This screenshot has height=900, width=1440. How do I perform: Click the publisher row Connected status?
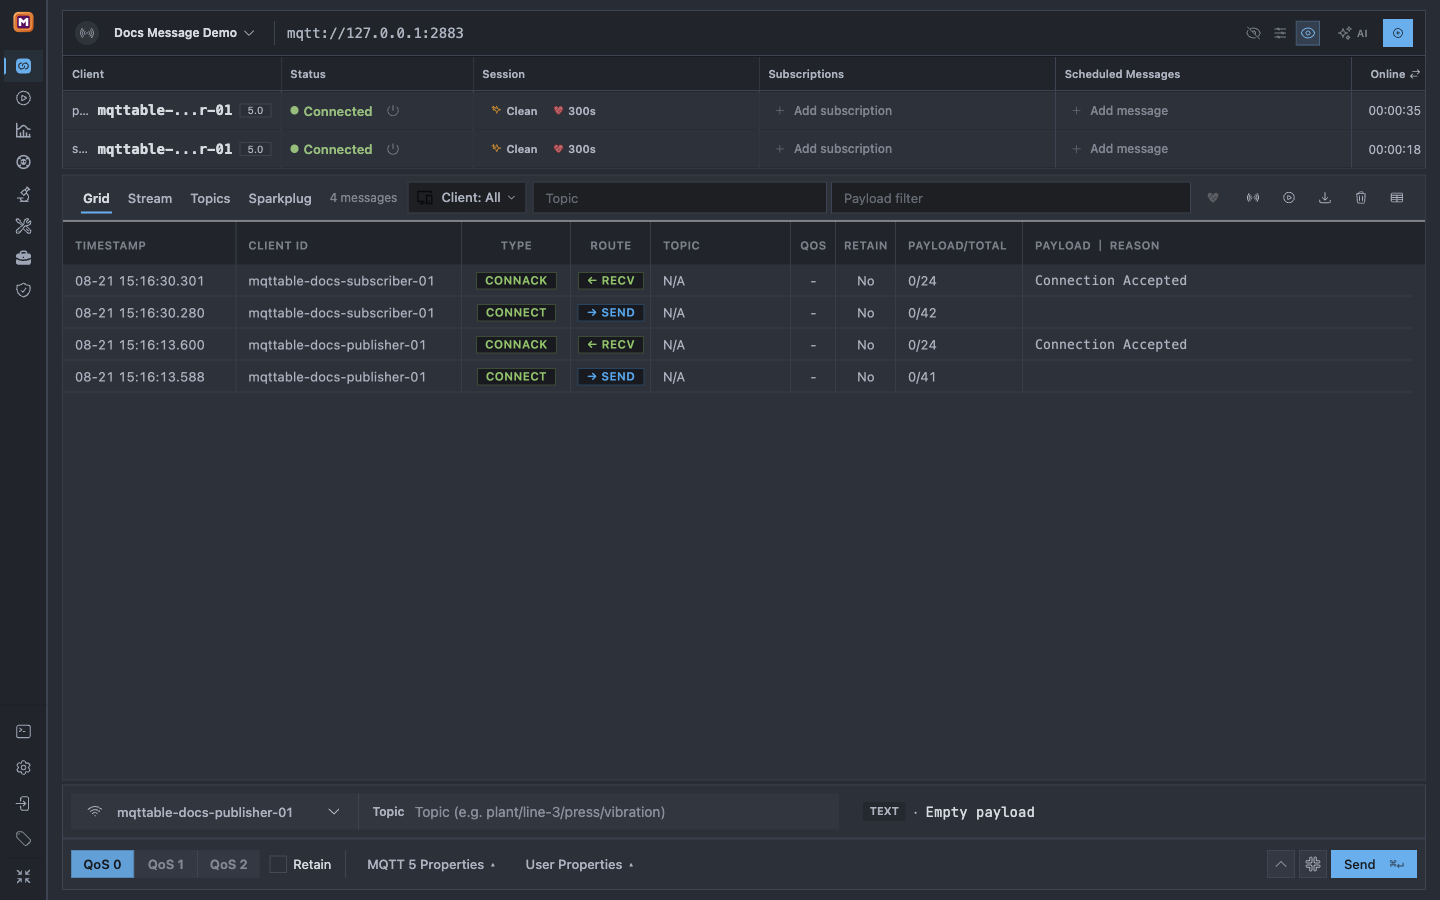click(331, 111)
